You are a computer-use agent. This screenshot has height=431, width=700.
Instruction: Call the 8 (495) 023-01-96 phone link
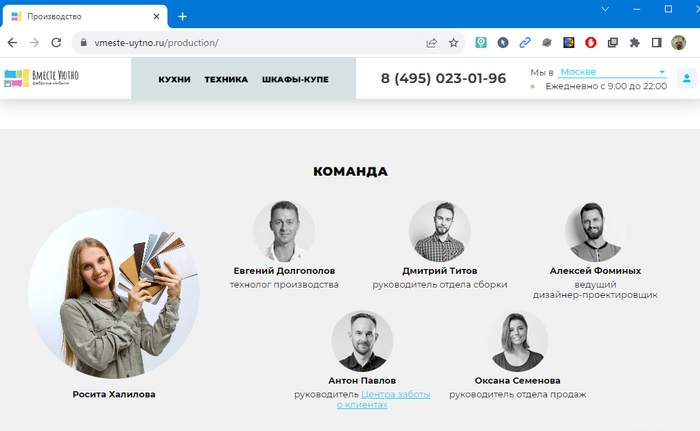pyautogui.click(x=443, y=79)
